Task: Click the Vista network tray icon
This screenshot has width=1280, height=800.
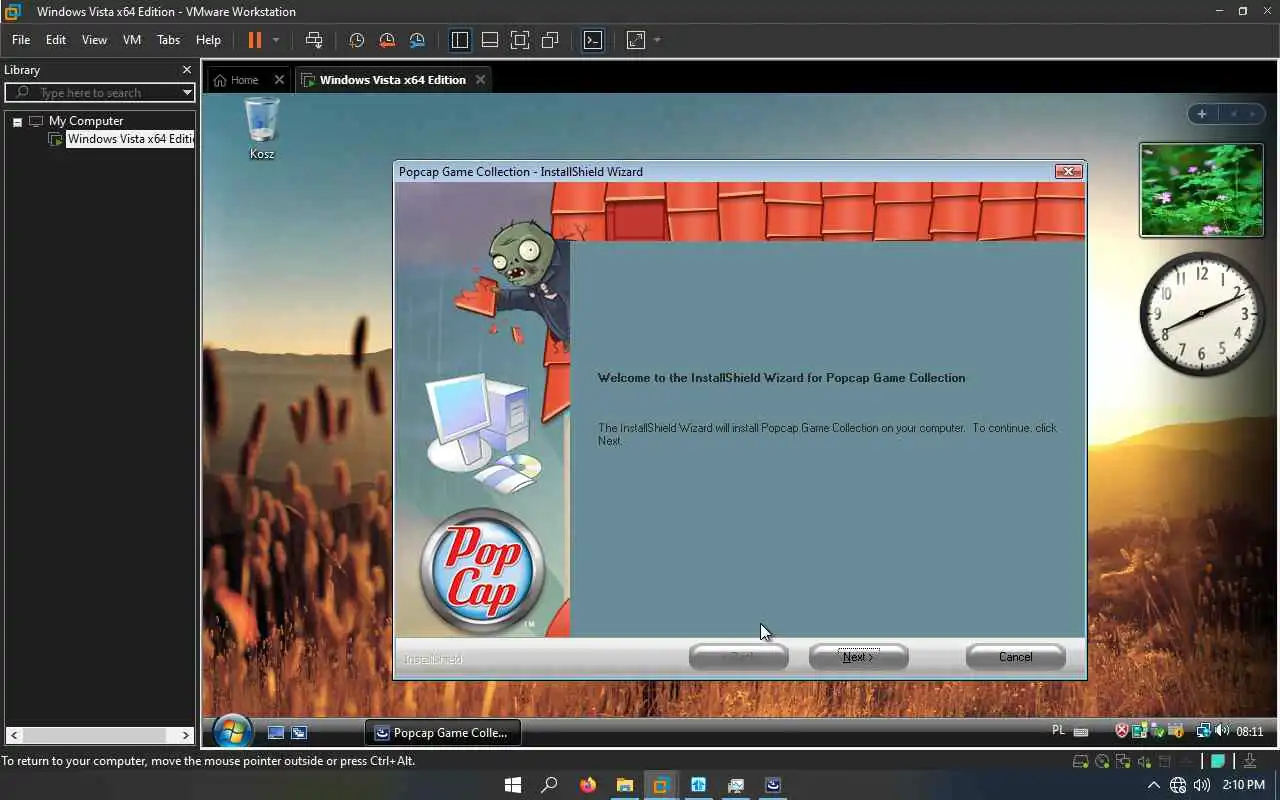Action: pyautogui.click(x=1204, y=731)
